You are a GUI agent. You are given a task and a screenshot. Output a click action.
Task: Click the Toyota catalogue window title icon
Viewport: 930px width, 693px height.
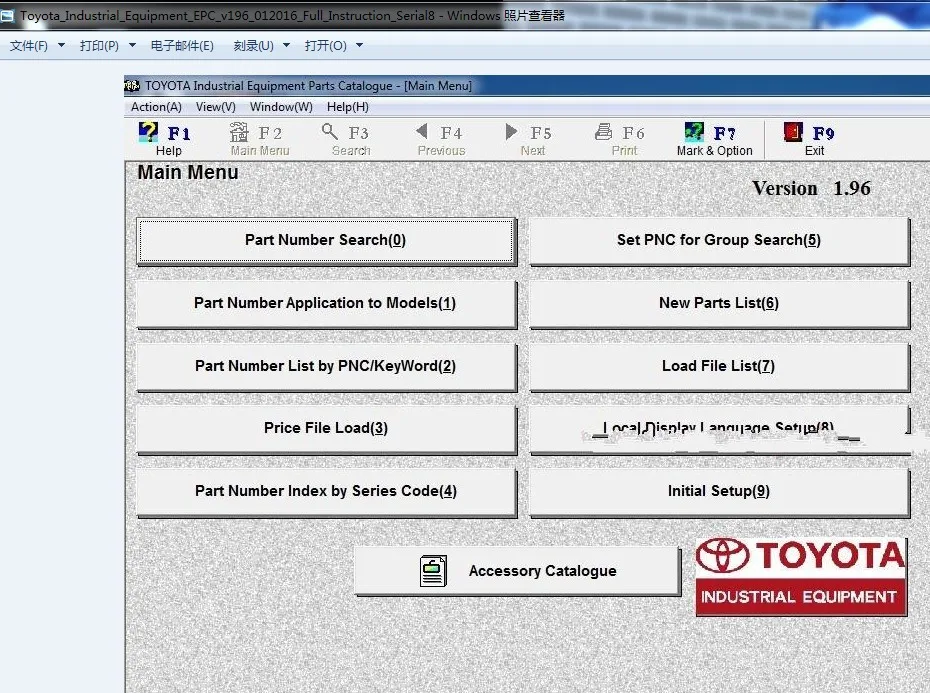click(132, 85)
